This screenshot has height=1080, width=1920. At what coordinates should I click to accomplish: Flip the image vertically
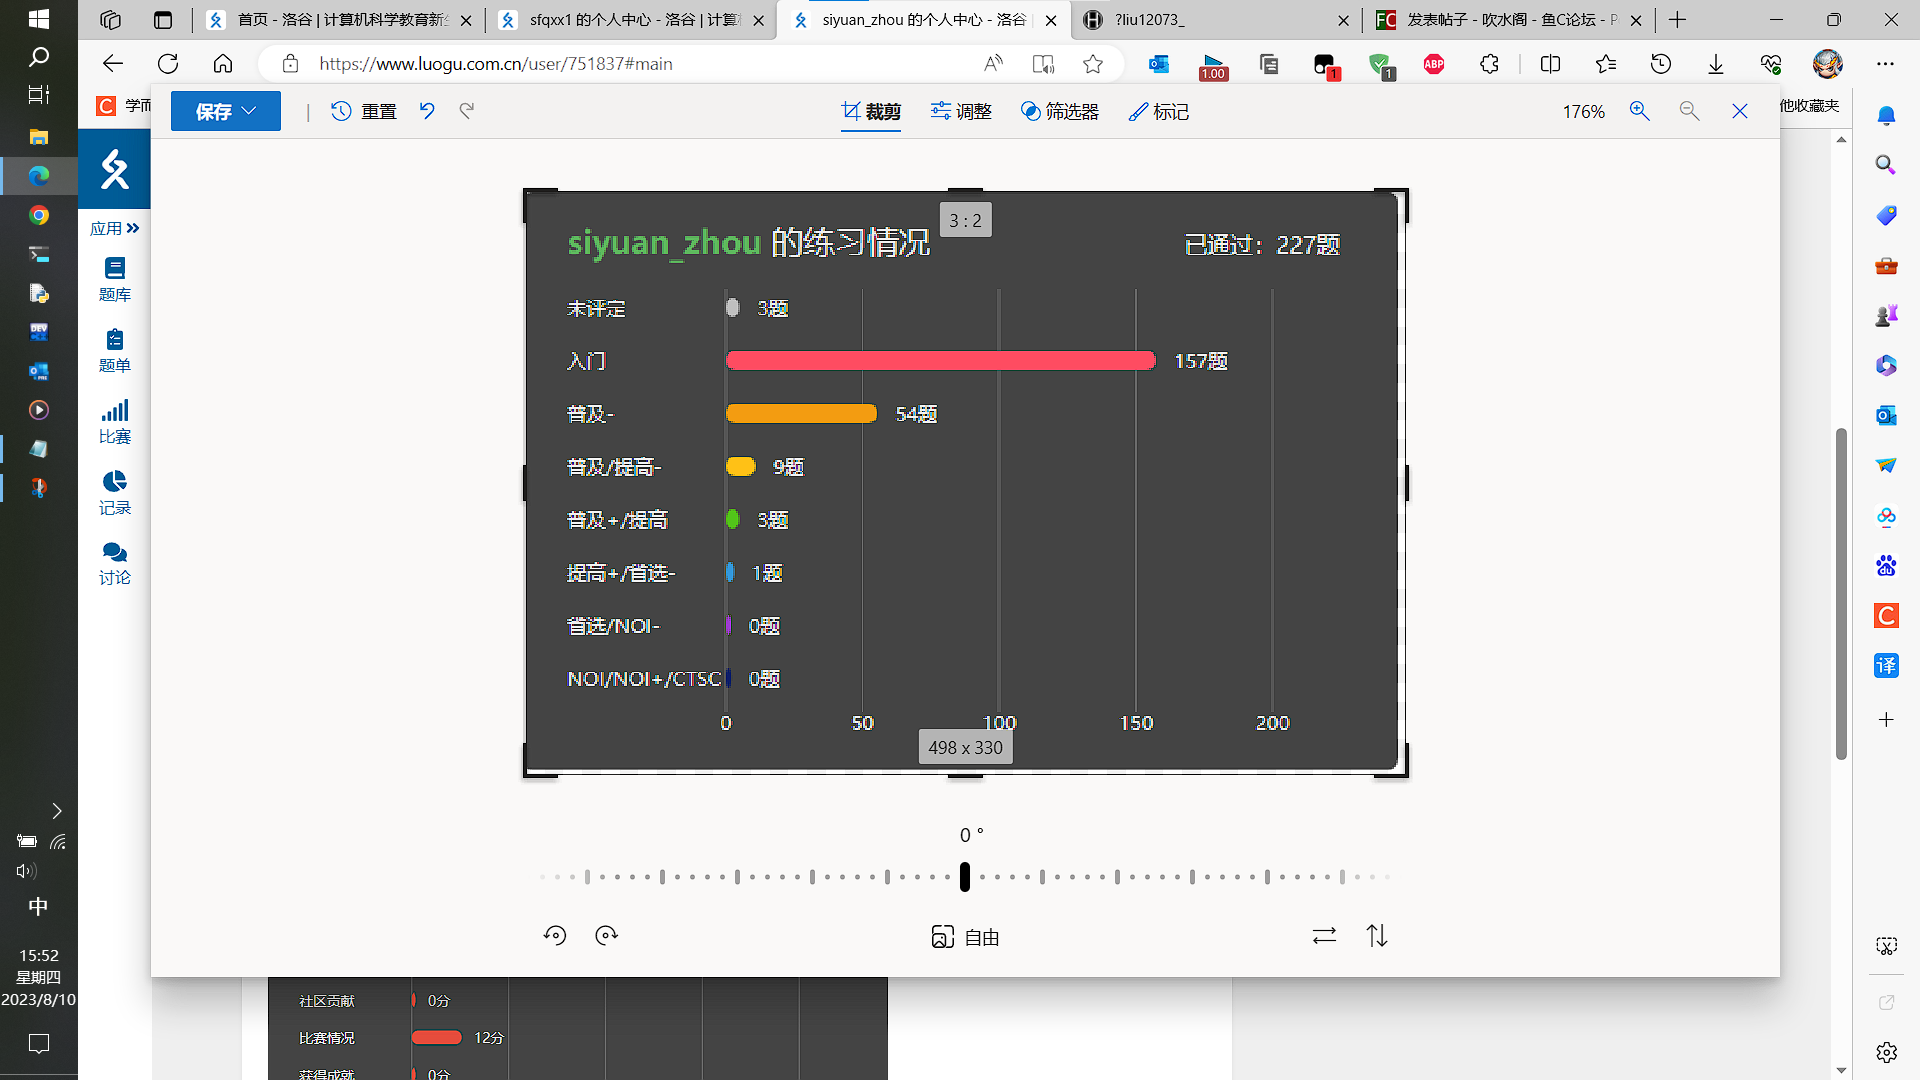[1377, 936]
